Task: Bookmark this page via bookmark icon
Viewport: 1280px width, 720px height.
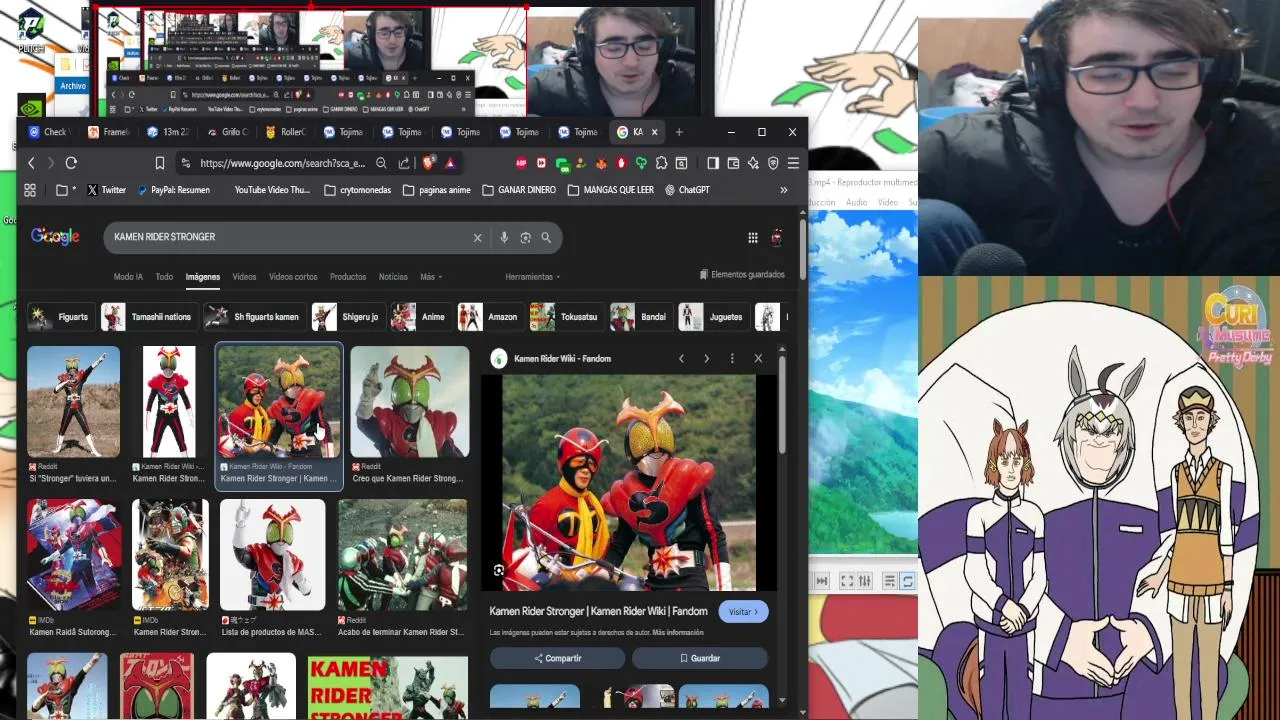Action: pyautogui.click(x=159, y=163)
